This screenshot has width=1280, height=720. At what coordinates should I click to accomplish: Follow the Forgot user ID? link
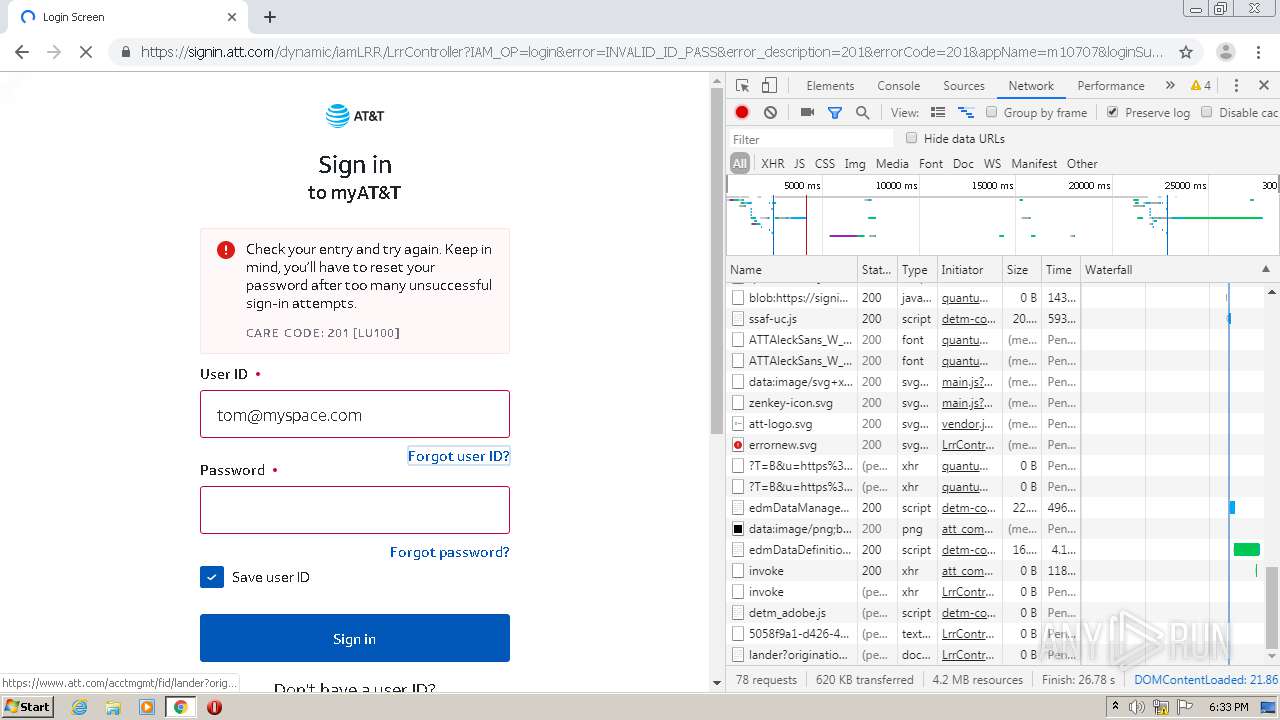coord(458,456)
